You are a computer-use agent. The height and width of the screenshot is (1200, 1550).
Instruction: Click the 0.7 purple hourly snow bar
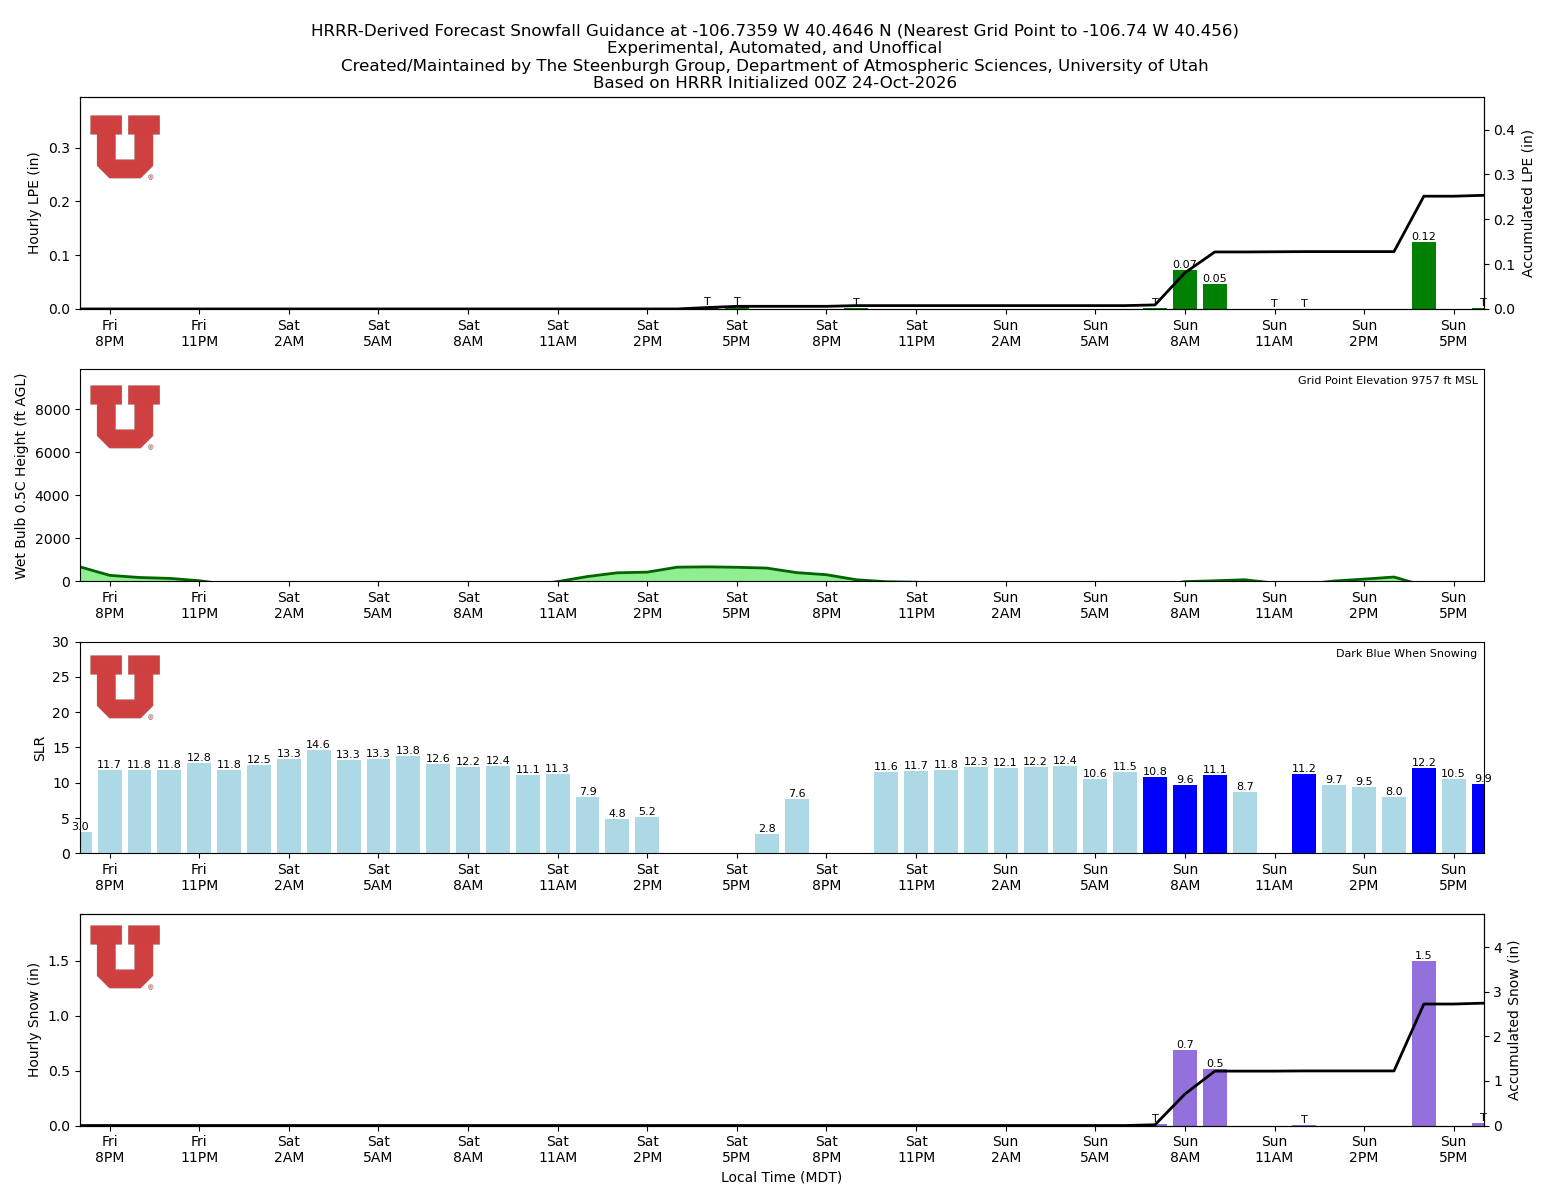[x=1185, y=1088]
